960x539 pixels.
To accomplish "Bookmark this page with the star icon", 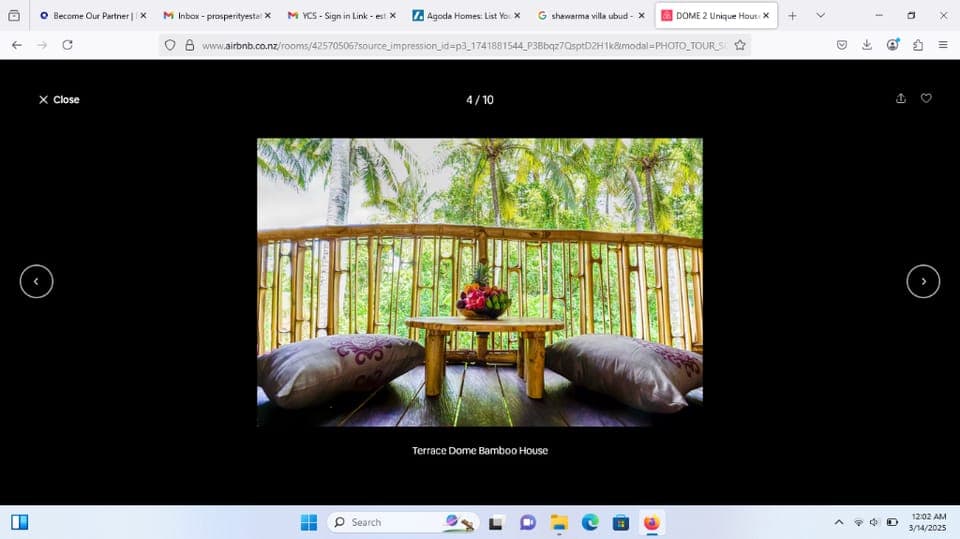I will 740,45.
